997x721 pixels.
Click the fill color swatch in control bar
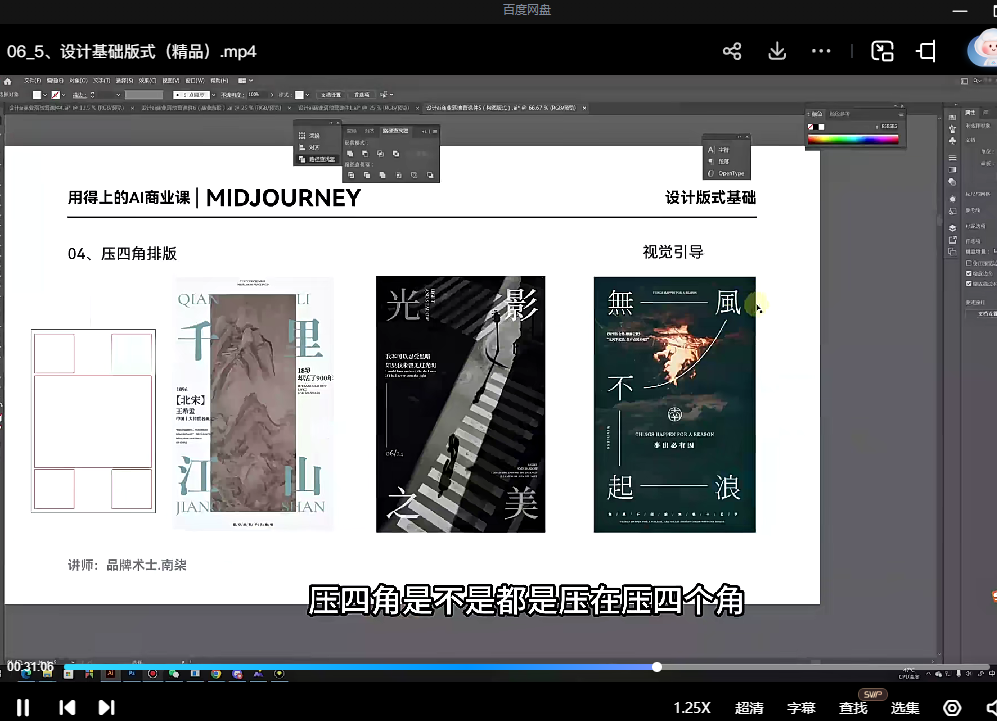[37, 95]
